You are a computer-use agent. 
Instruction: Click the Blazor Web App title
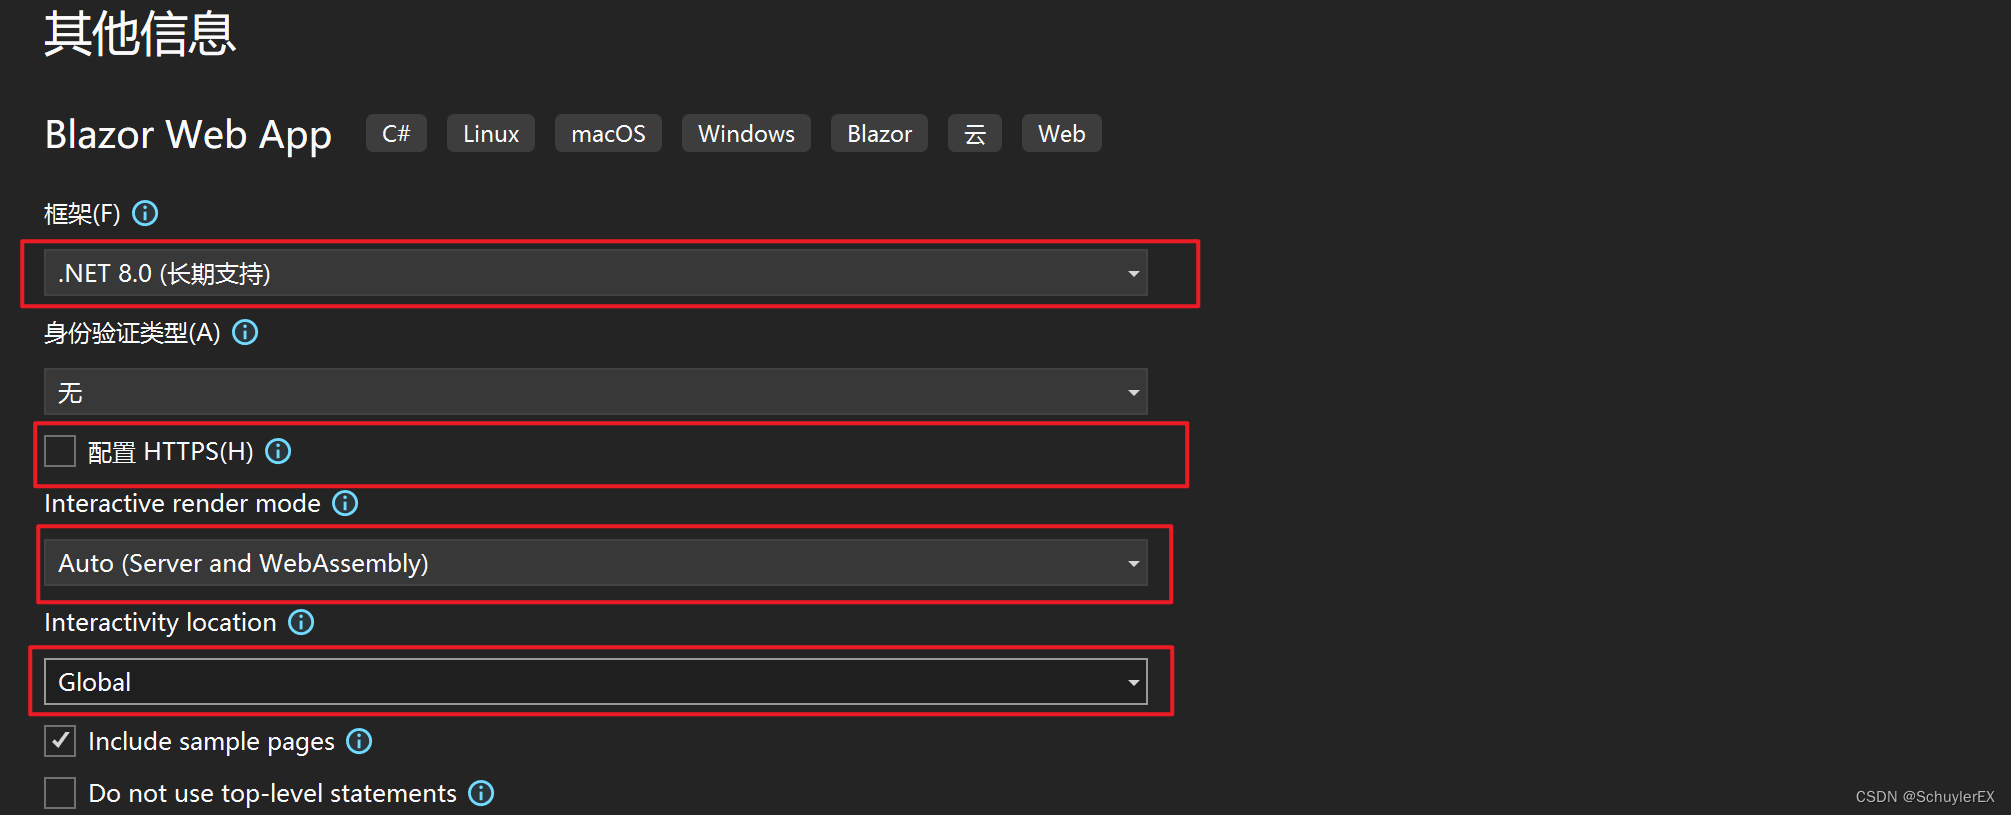(x=188, y=135)
